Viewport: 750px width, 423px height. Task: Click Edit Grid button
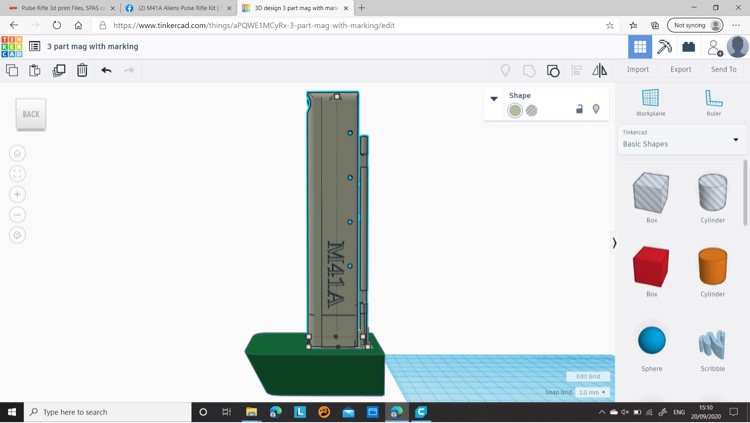[x=588, y=377]
